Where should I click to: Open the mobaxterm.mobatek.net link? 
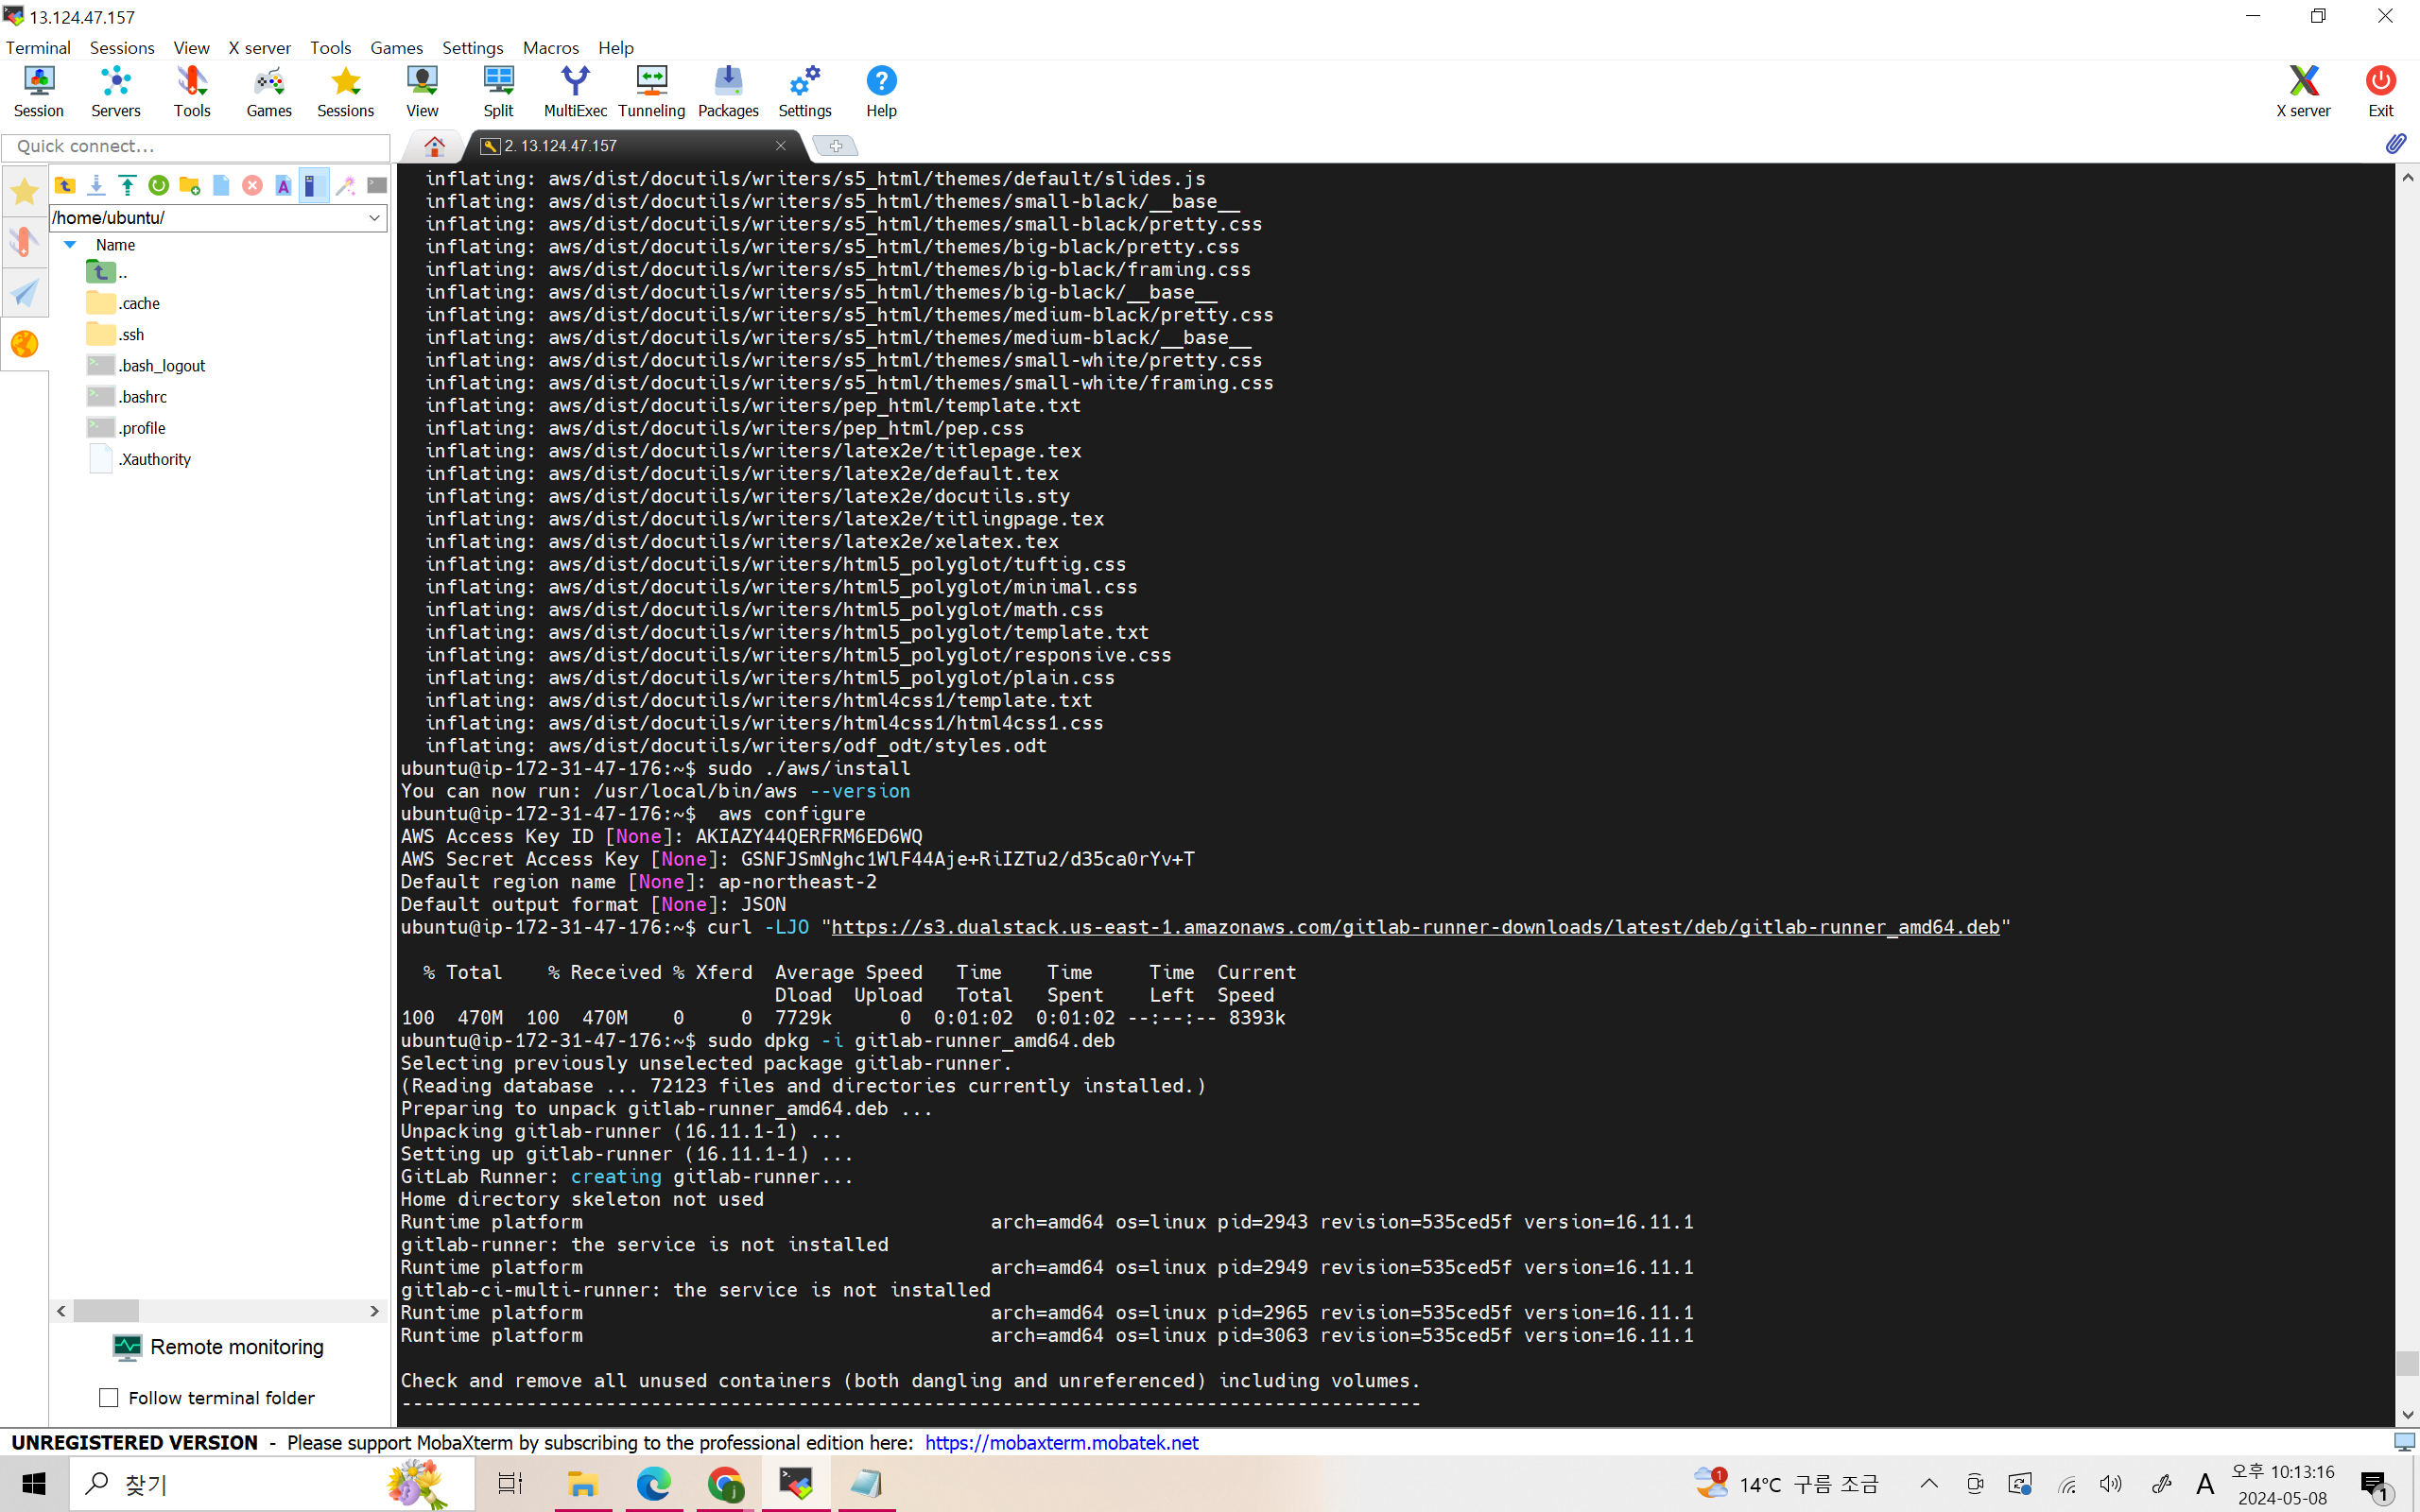(x=1061, y=1443)
